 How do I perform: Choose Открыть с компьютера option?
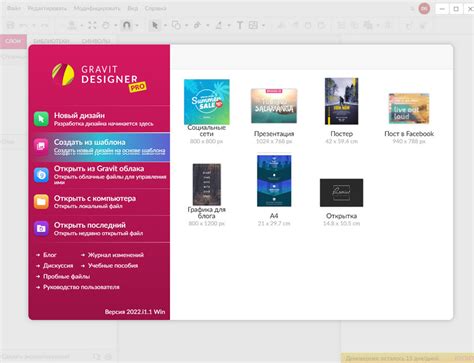pos(99,202)
